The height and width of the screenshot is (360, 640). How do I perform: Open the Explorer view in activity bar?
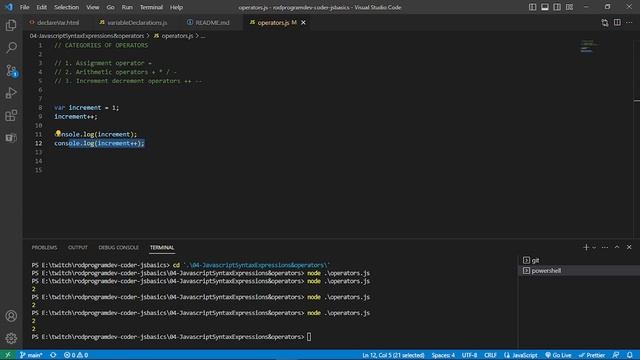11,25
